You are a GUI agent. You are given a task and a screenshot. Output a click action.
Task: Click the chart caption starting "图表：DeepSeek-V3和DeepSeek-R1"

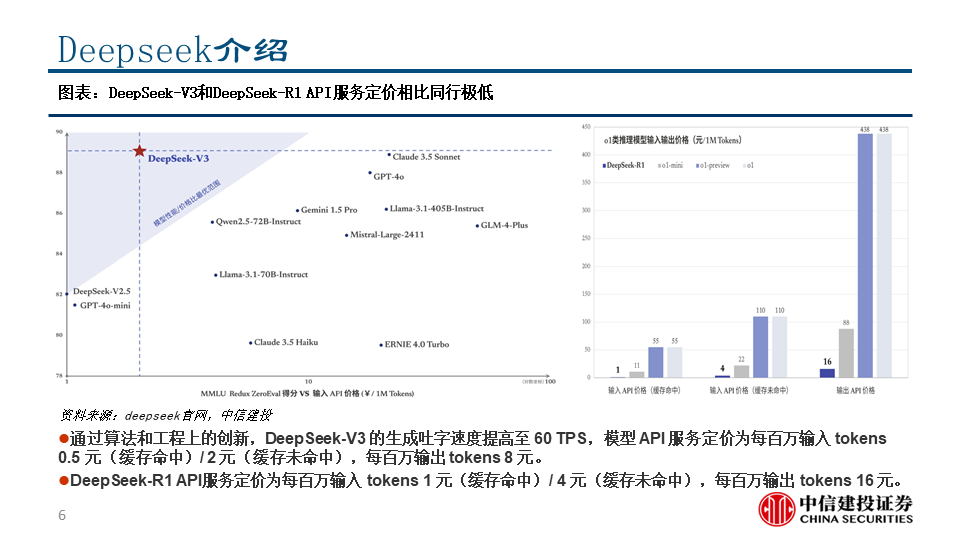(x=276, y=93)
